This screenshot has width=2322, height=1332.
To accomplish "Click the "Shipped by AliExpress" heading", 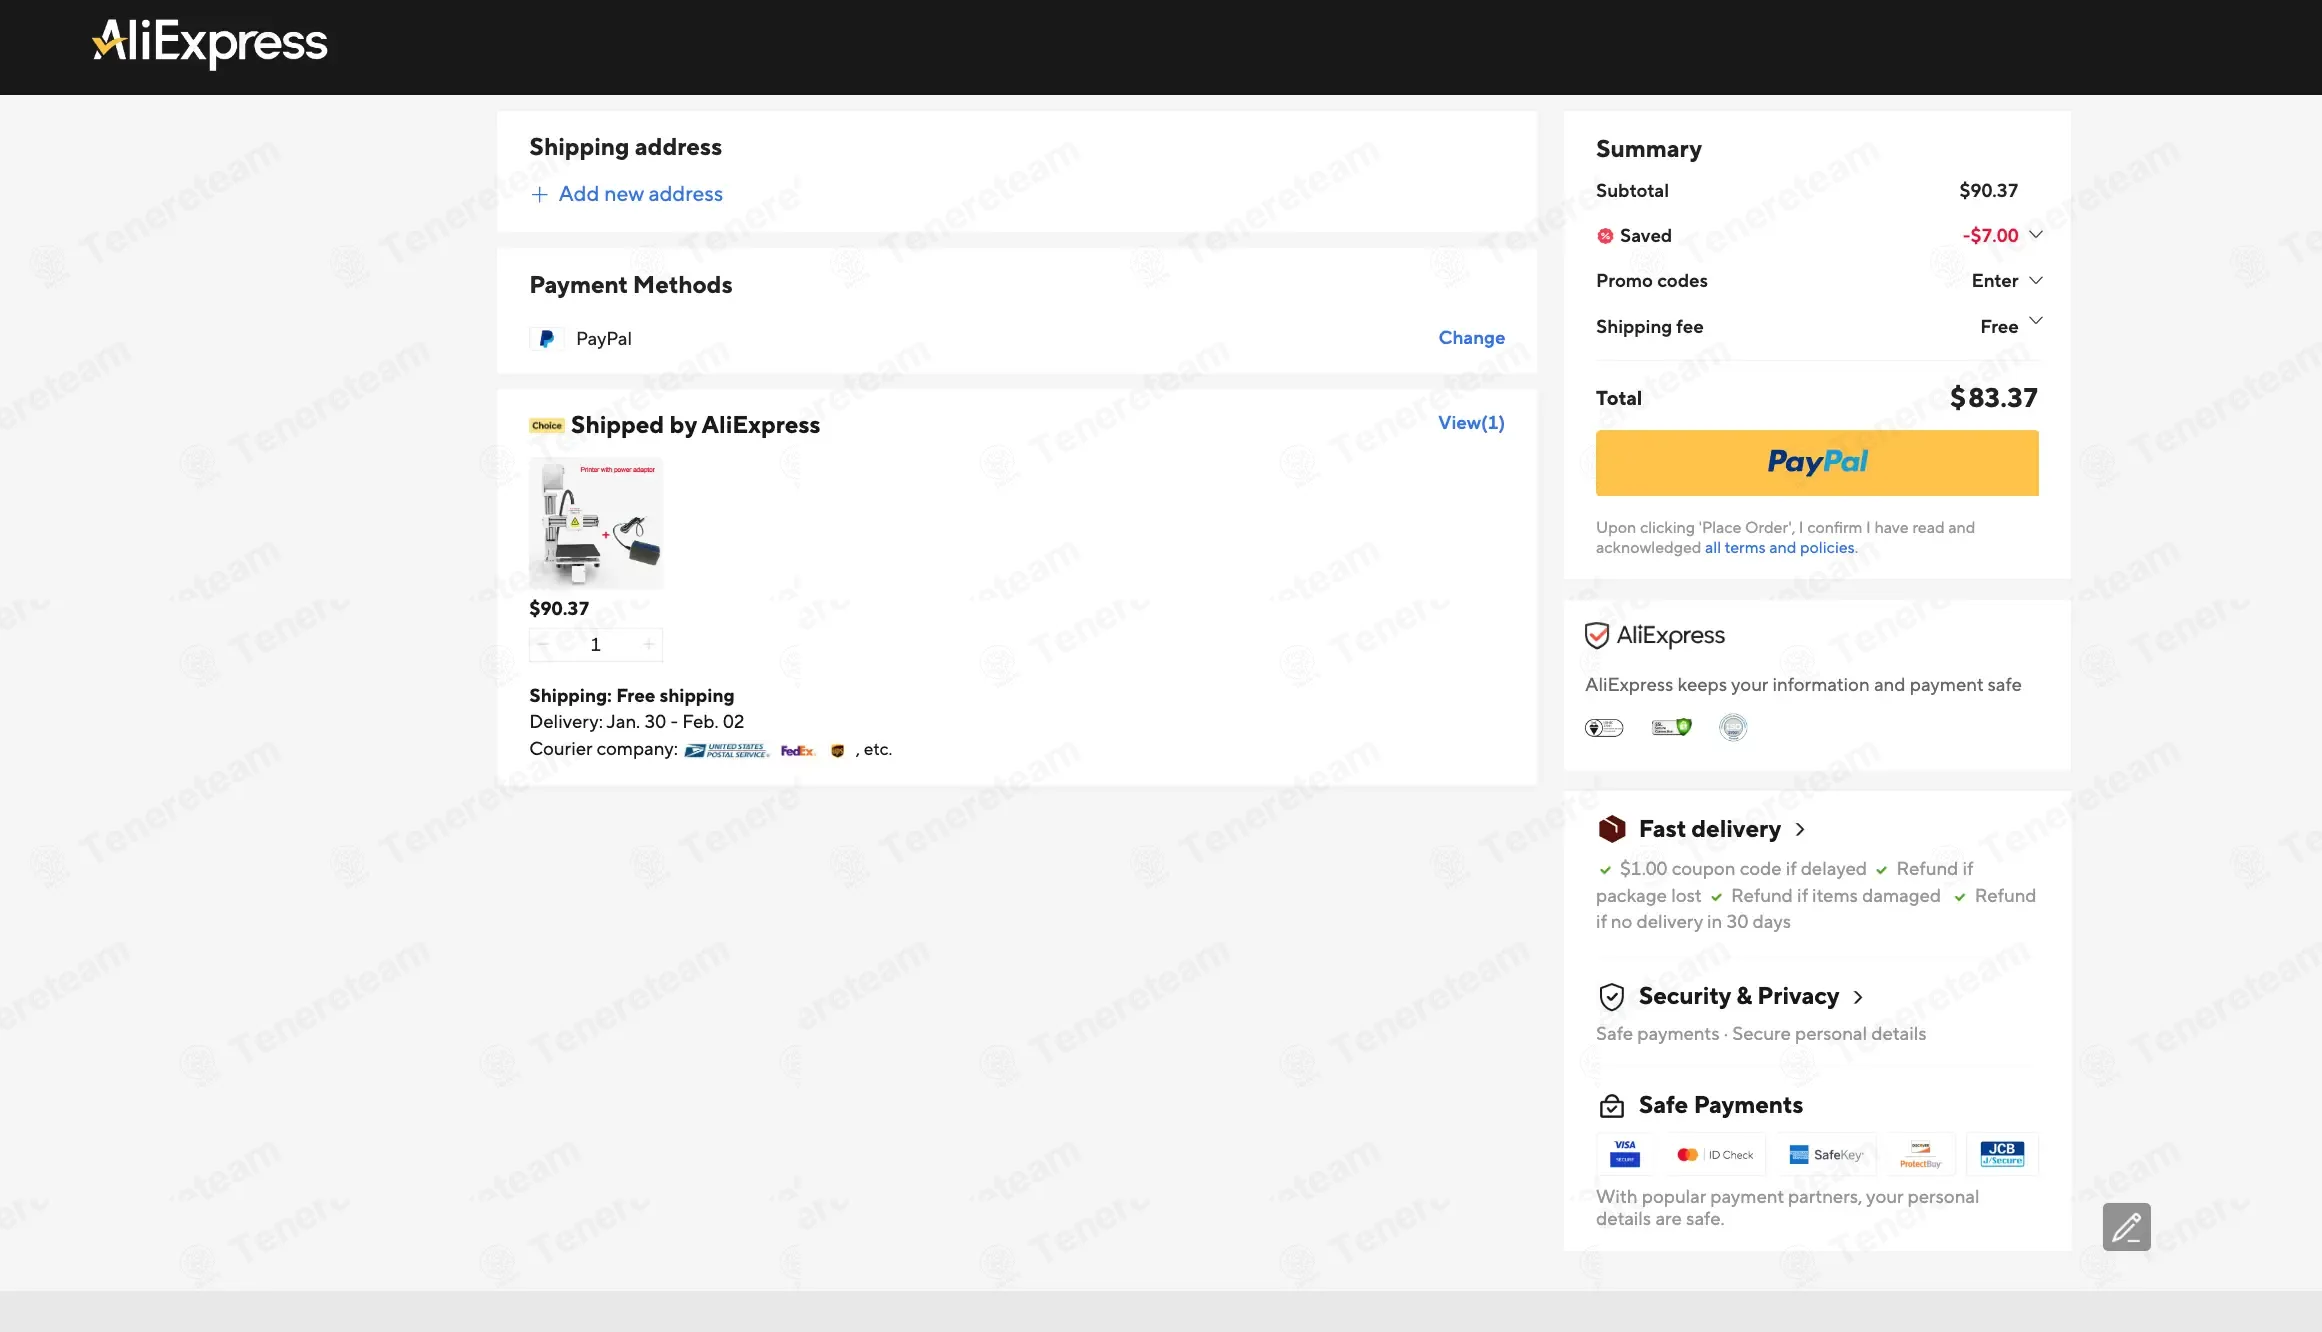I will pos(695,425).
